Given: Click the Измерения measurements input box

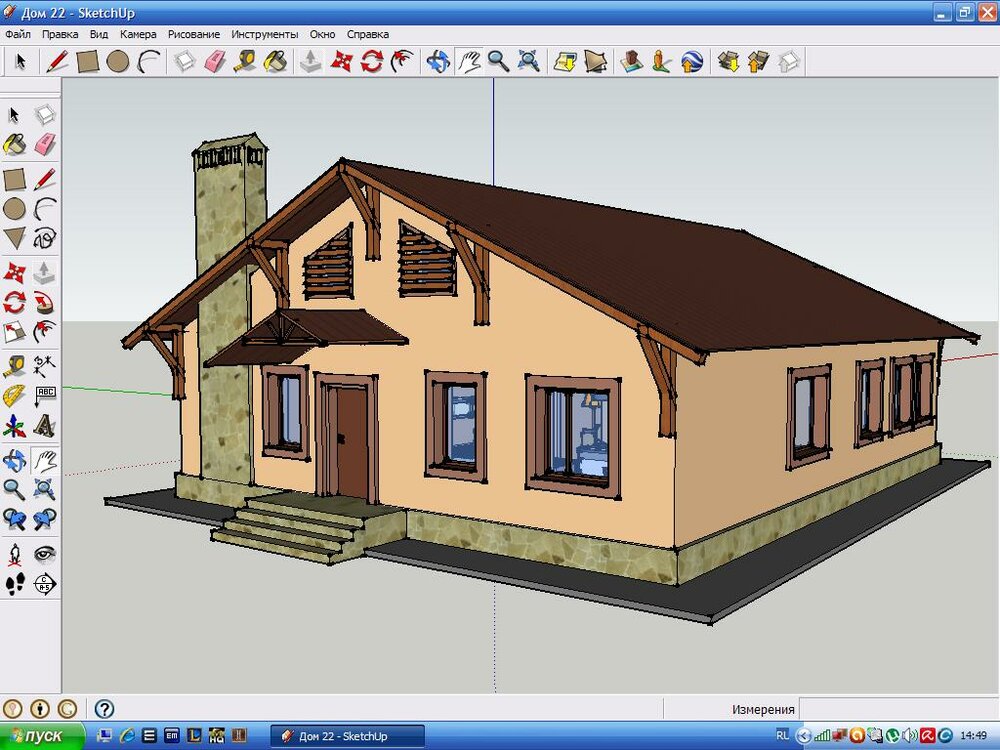Looking at the screenshot, I should click(898, 709).
